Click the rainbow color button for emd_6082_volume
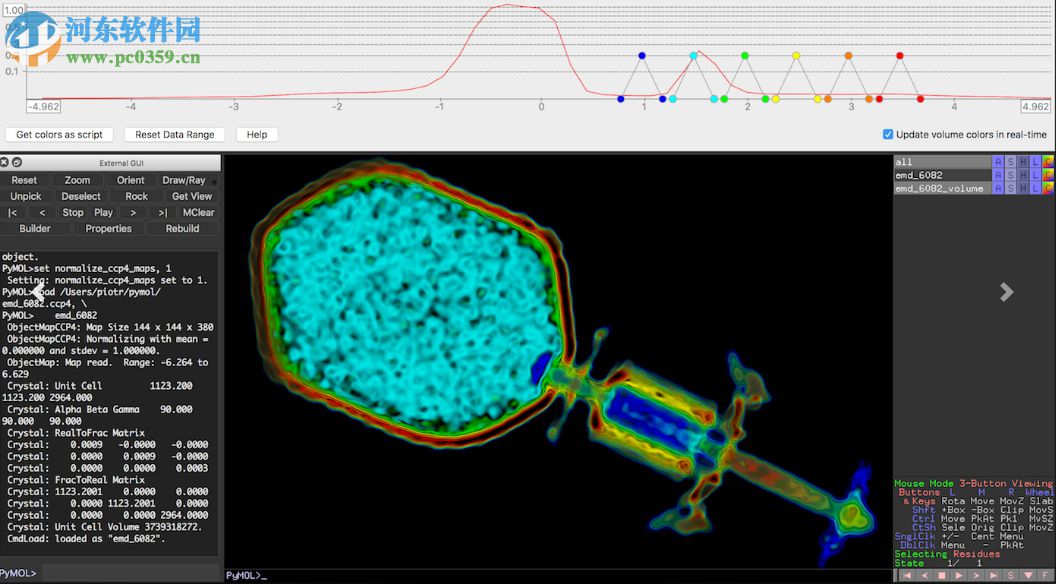 [x=1049, y=188]
